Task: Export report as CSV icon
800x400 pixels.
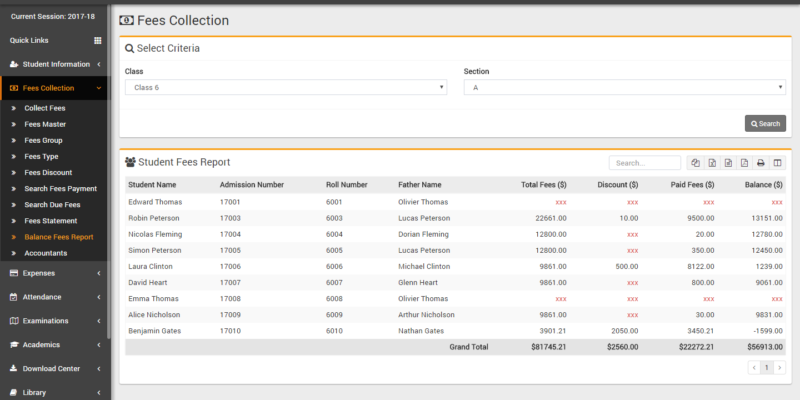Action: pos(728,163)
